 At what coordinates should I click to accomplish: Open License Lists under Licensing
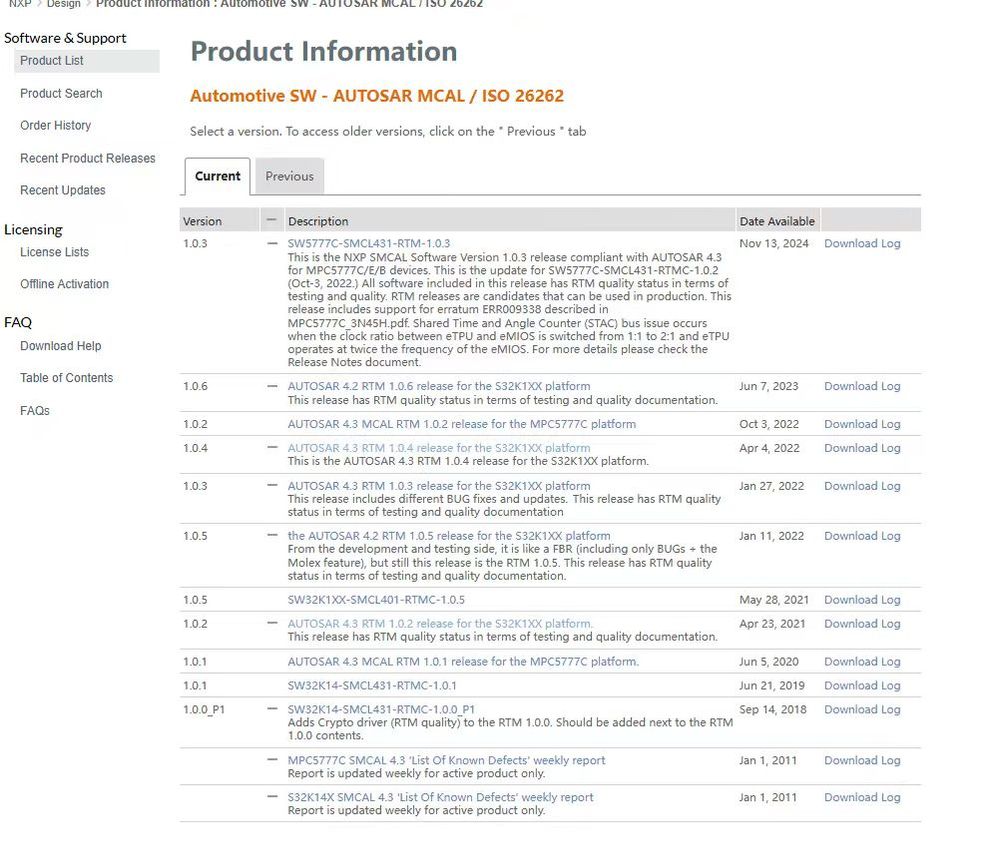tap(54, 252)
